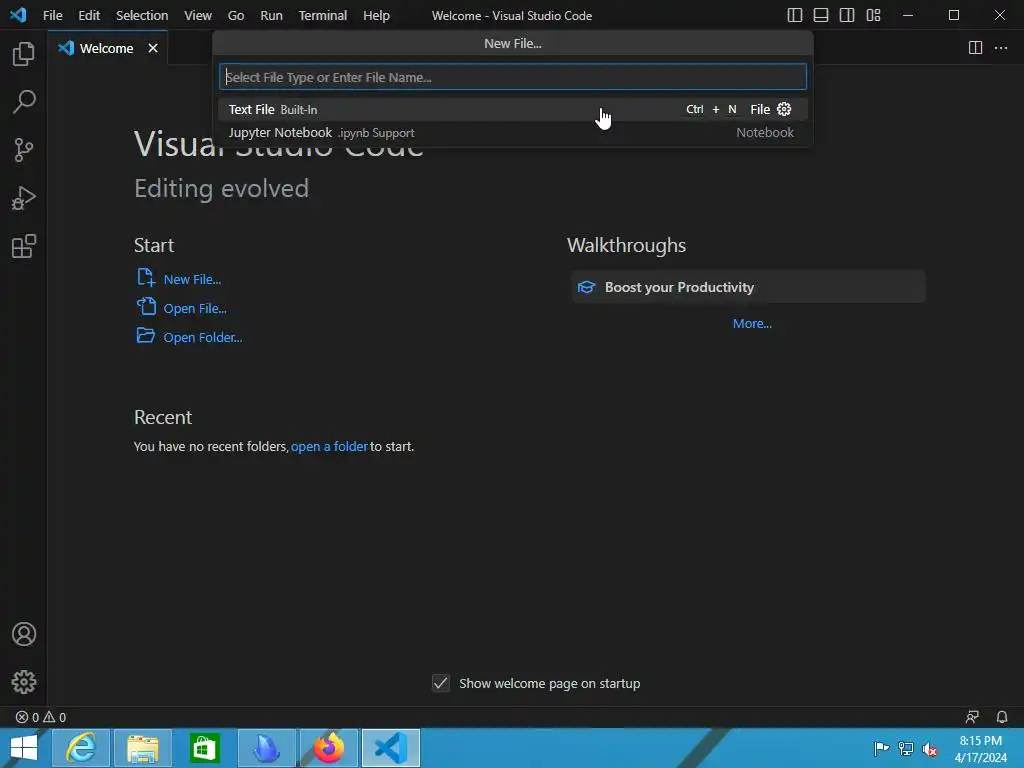Screen dimensions: 1024x768
Task: Toggle the Panel layout icon
Action: [820, 15]
